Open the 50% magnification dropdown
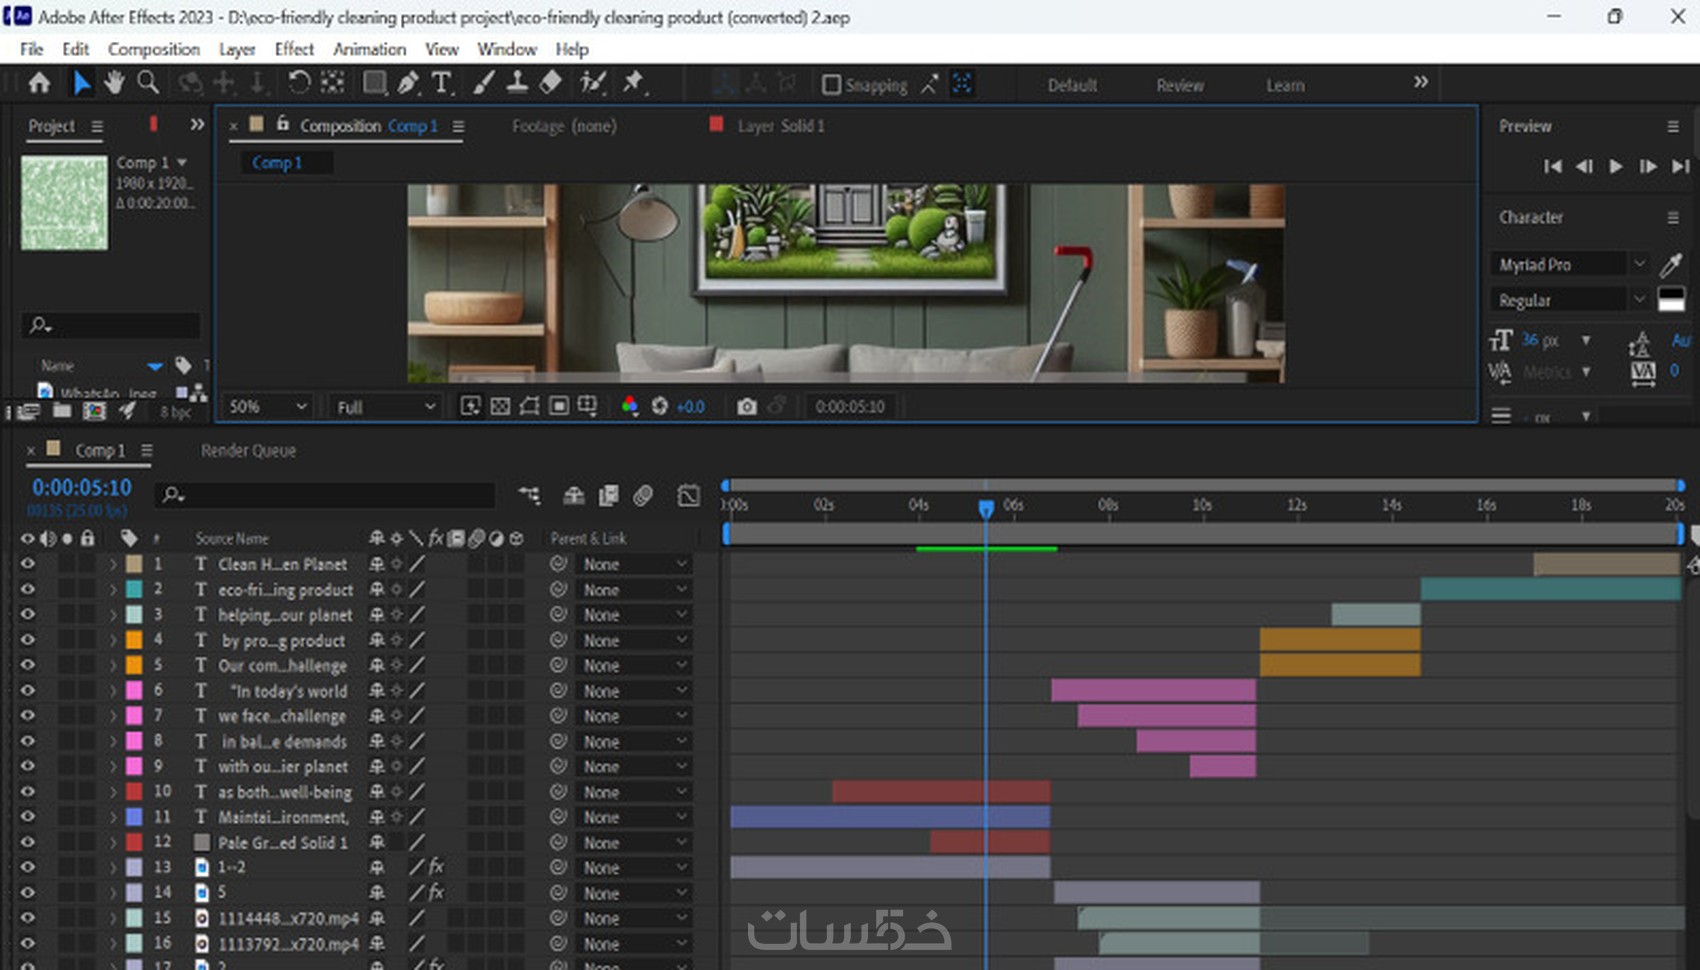1700x970 pixels. [267, 407]
